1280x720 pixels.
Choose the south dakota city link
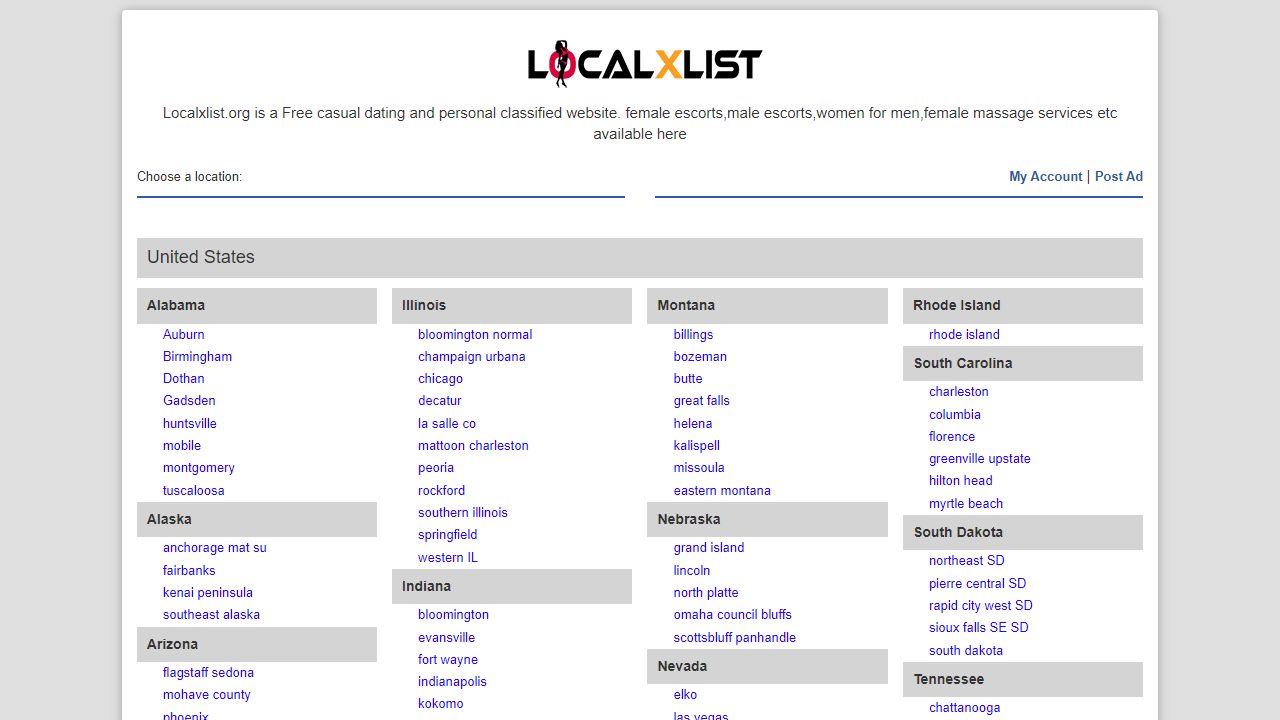point(966,650)
